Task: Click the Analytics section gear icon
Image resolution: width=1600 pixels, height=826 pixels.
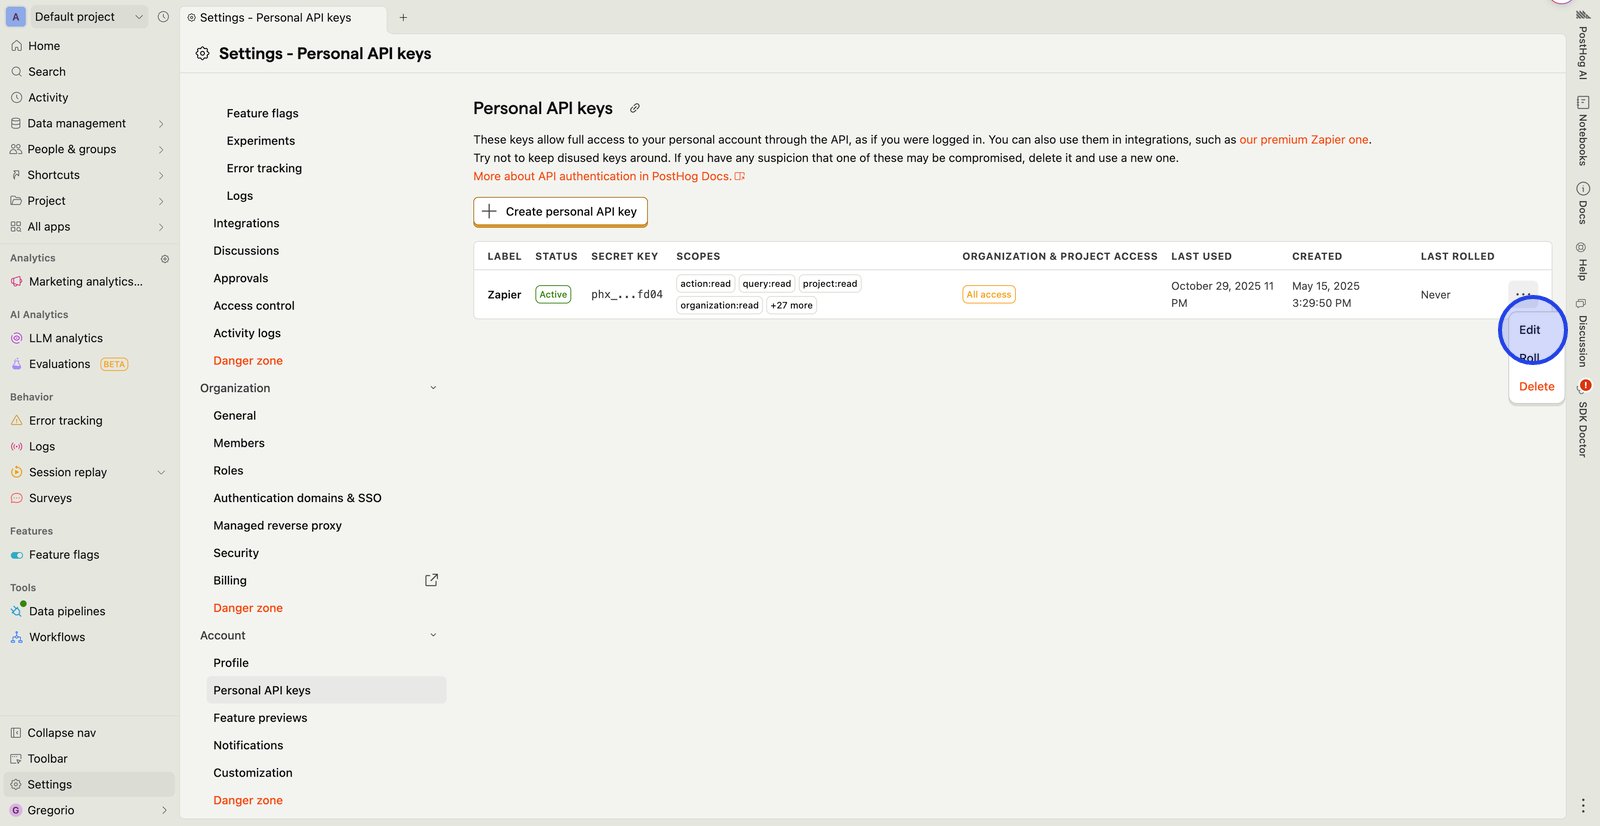Action: point(165,259)
